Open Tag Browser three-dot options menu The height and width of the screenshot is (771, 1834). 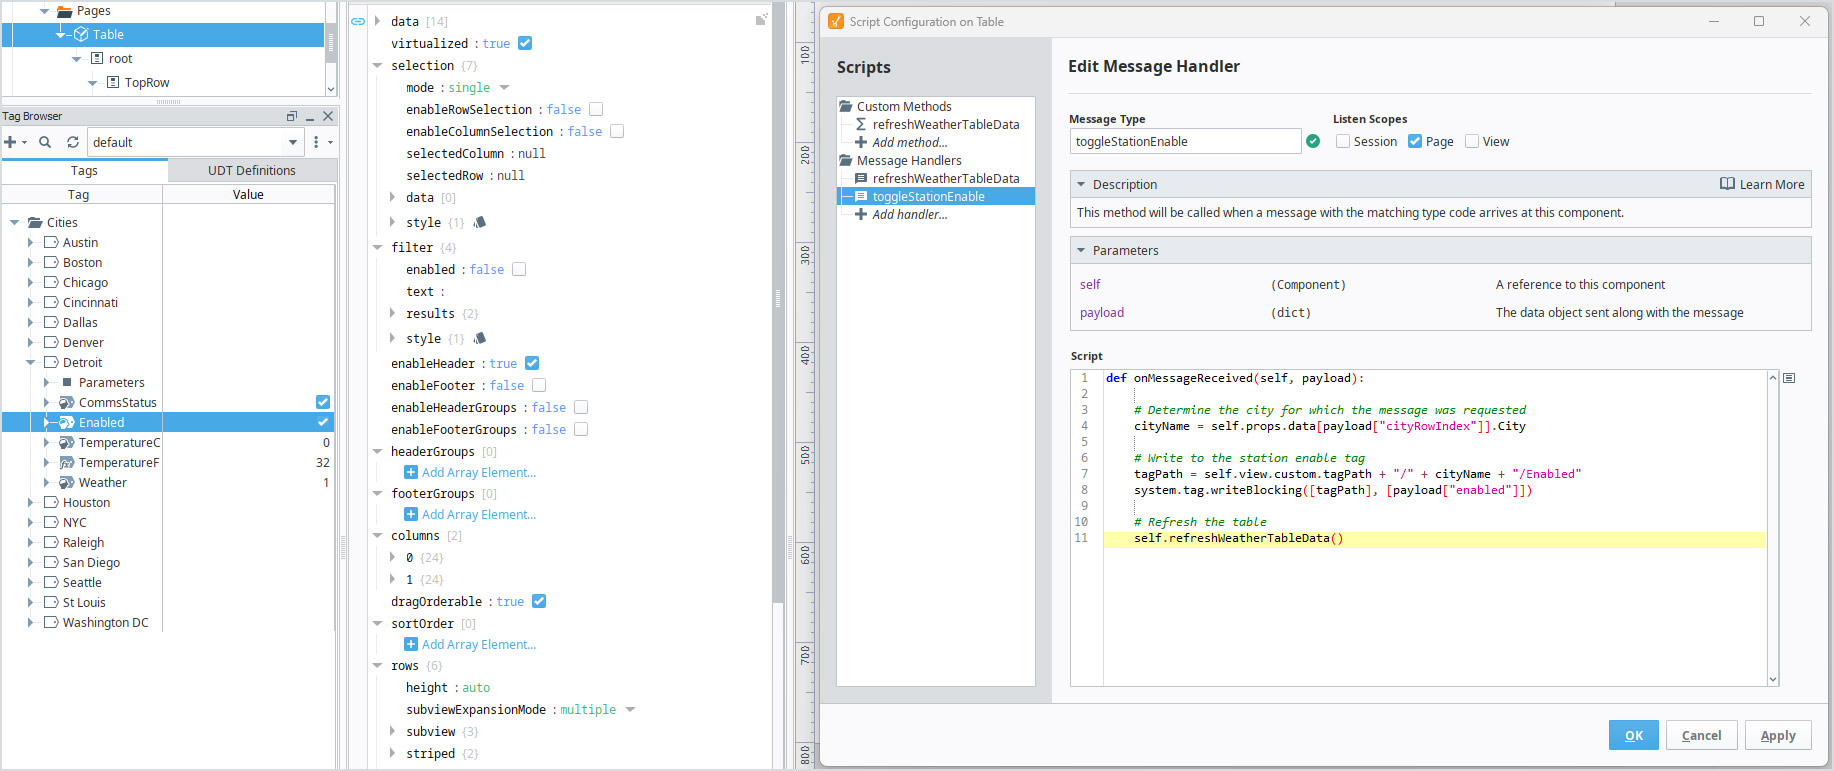317,142
